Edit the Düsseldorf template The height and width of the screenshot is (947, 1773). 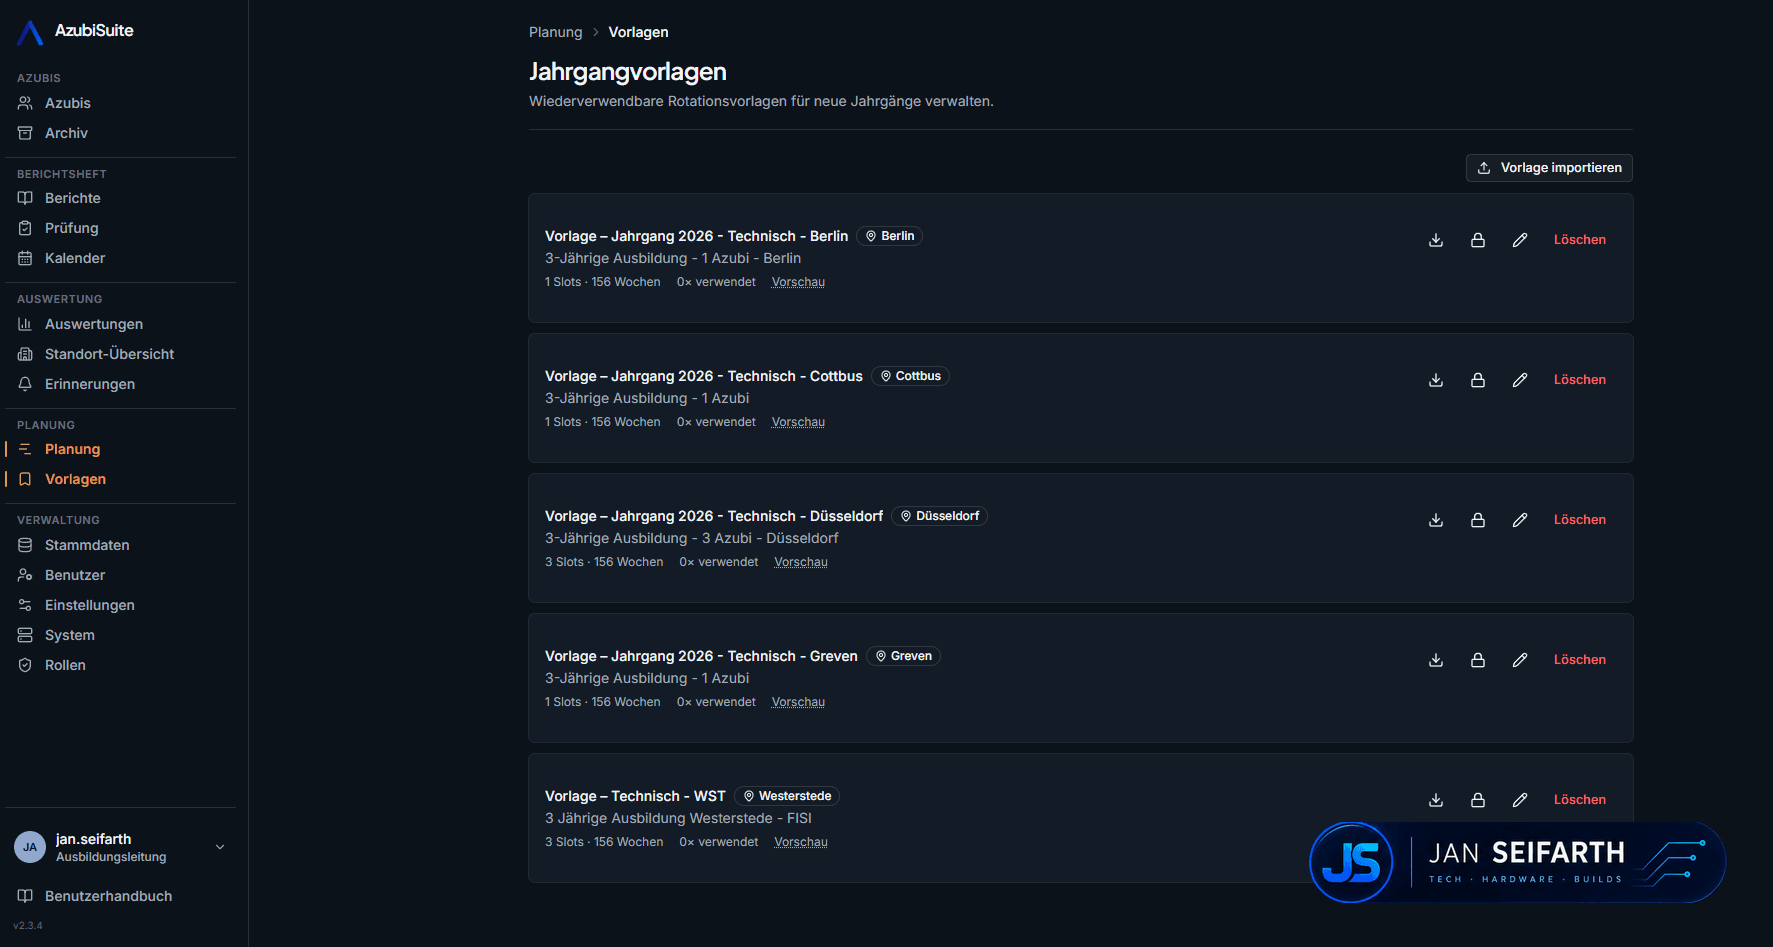(x=1520, y=520)
